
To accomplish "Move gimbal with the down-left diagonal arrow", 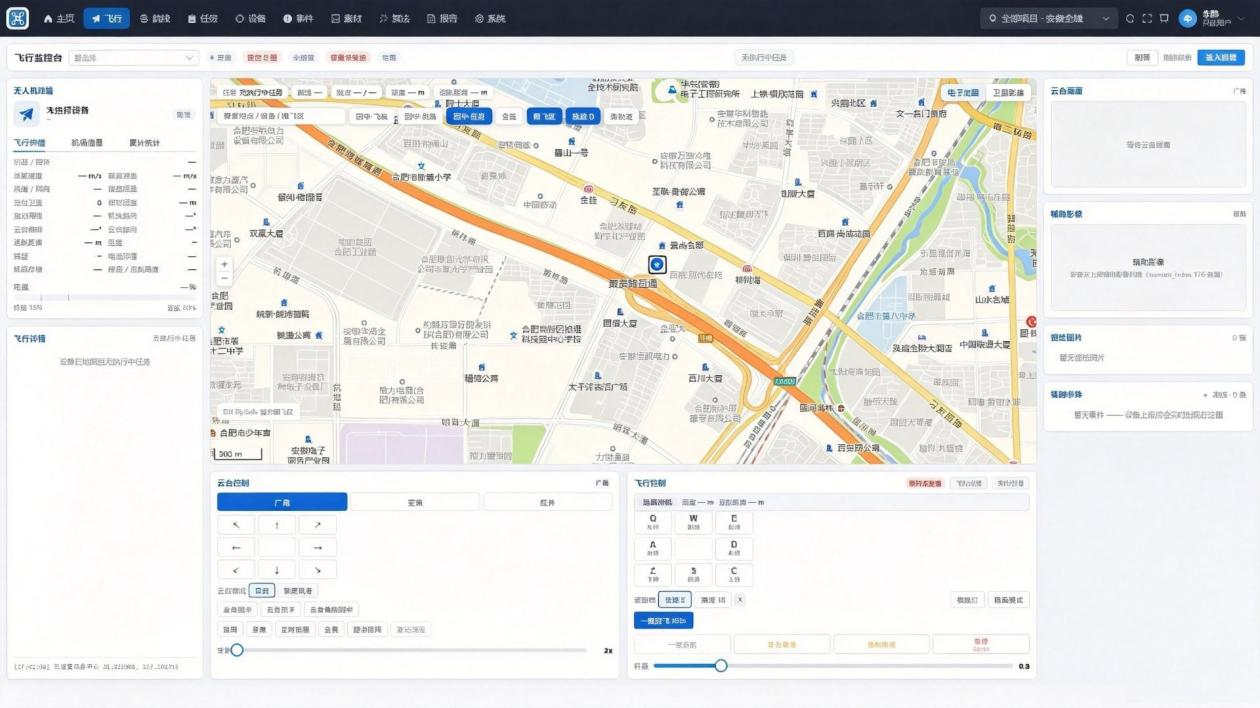I will coord(236,570).
